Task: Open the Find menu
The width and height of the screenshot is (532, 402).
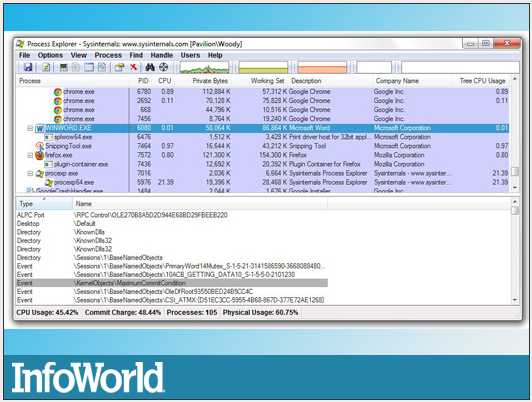Action: tap(136, 55)
